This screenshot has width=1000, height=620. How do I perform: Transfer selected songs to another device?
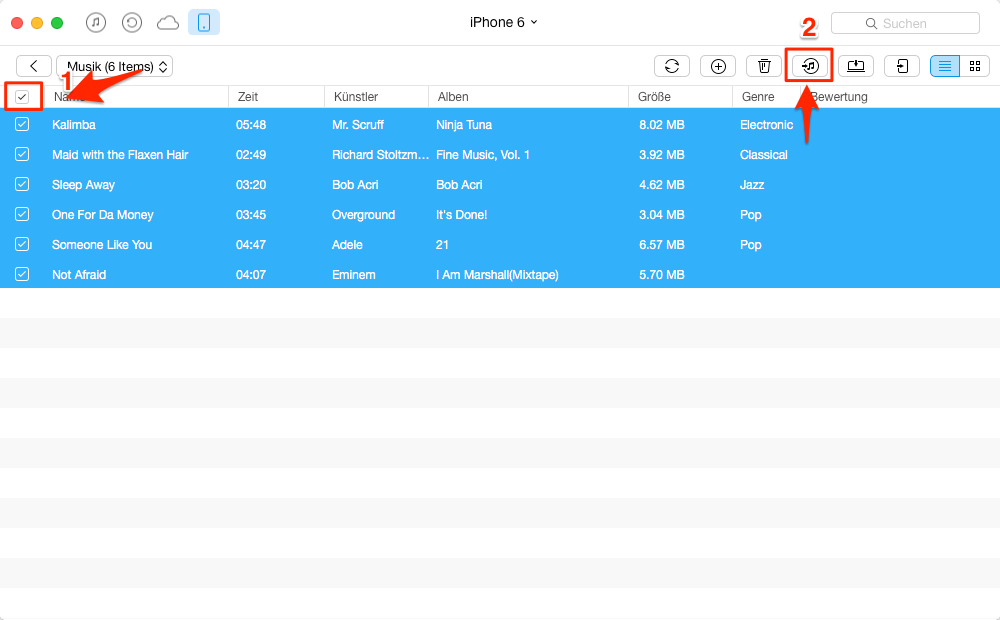click(x=902, y=66)
